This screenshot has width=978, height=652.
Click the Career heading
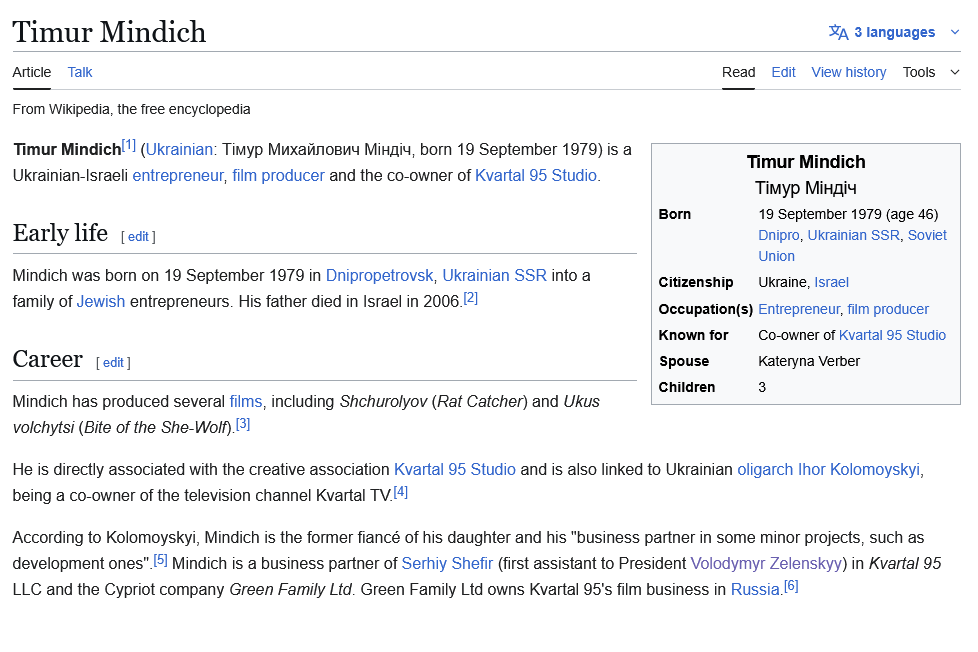[47, 359]
